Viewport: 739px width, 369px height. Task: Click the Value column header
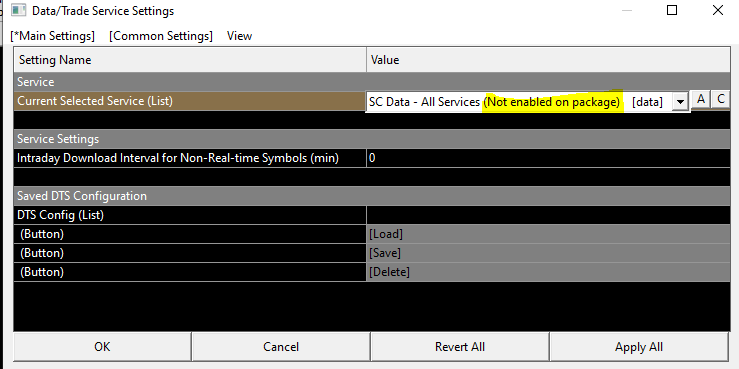click(548, 60)
